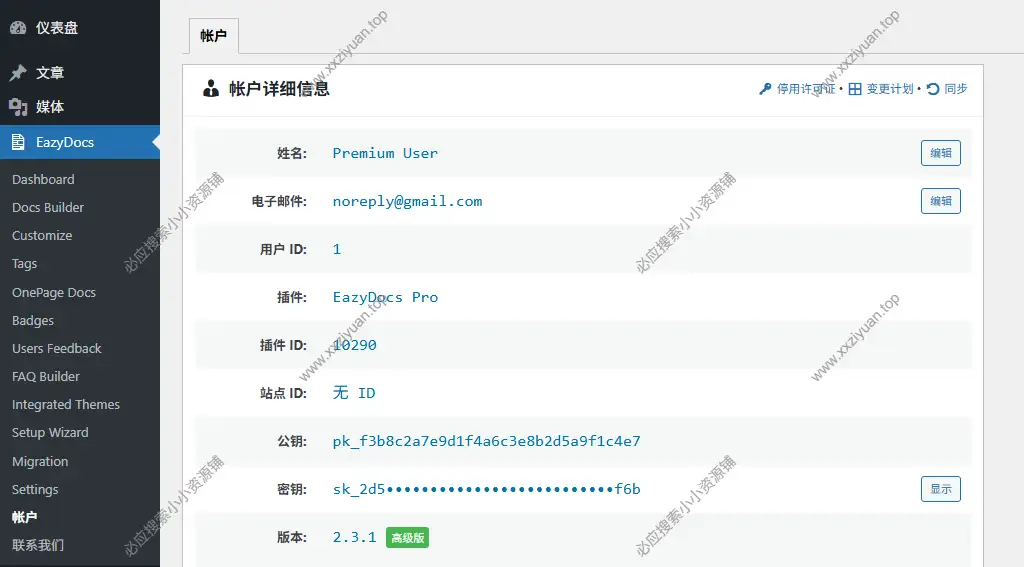Click the 插件 ID: field label
This screenshot has width=1024, height=567.
click(283, 345)
